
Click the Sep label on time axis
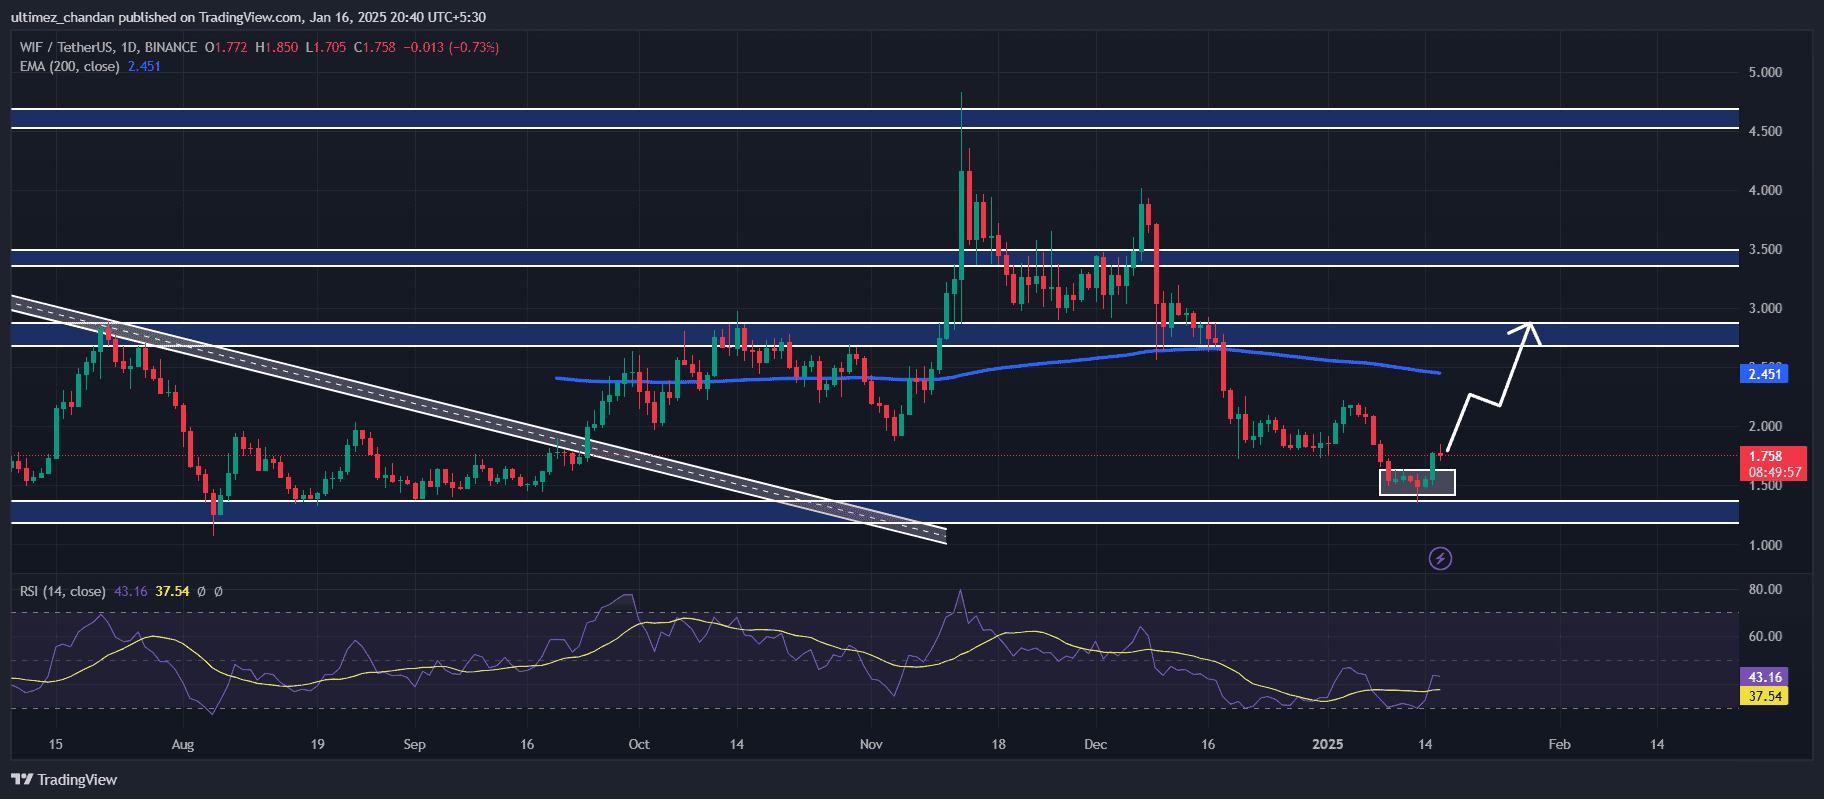point(414,744)
